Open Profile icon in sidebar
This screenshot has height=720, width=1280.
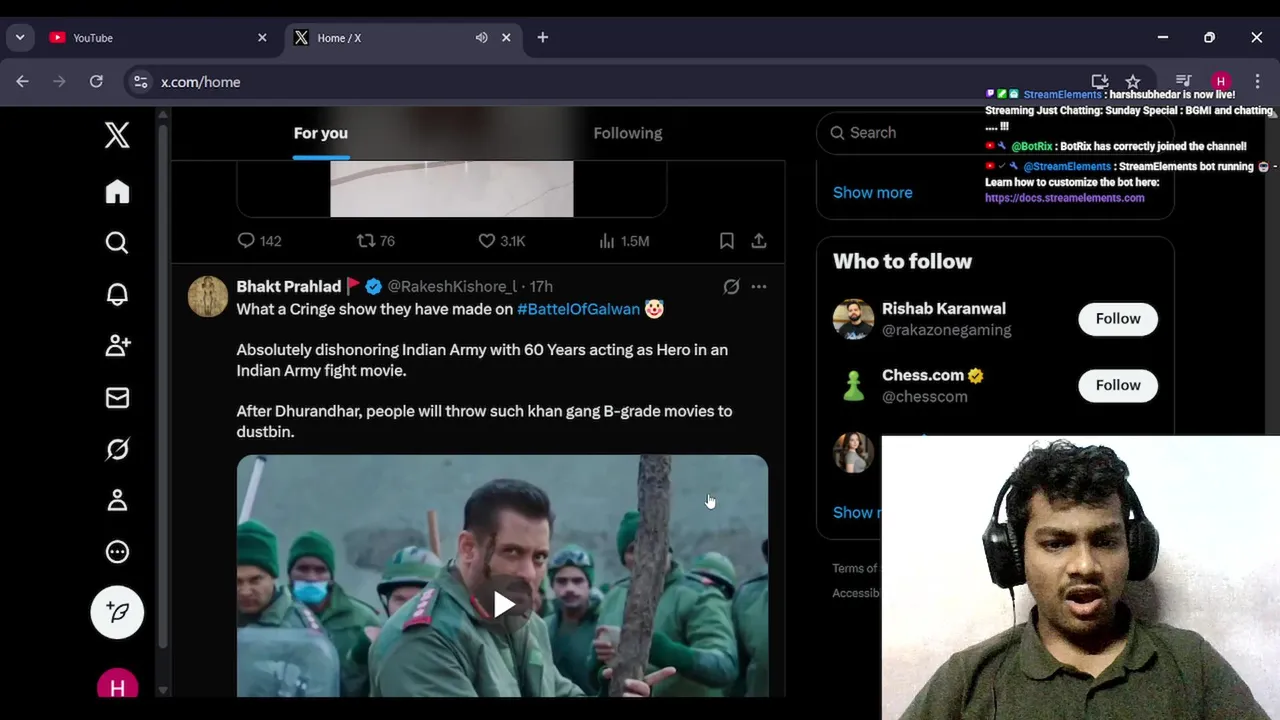tap(117, 501)
